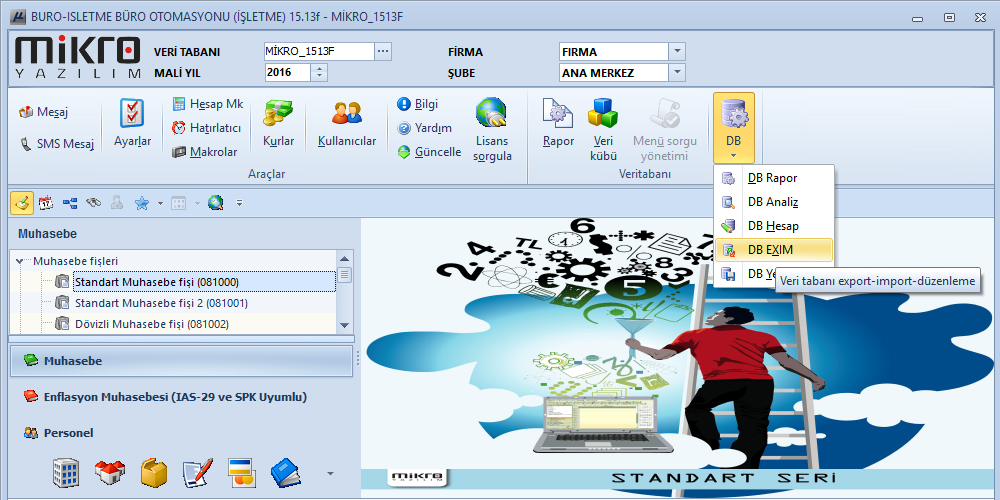Open the Rapor tool
1000x500 pixels.
tap(559, 124)
